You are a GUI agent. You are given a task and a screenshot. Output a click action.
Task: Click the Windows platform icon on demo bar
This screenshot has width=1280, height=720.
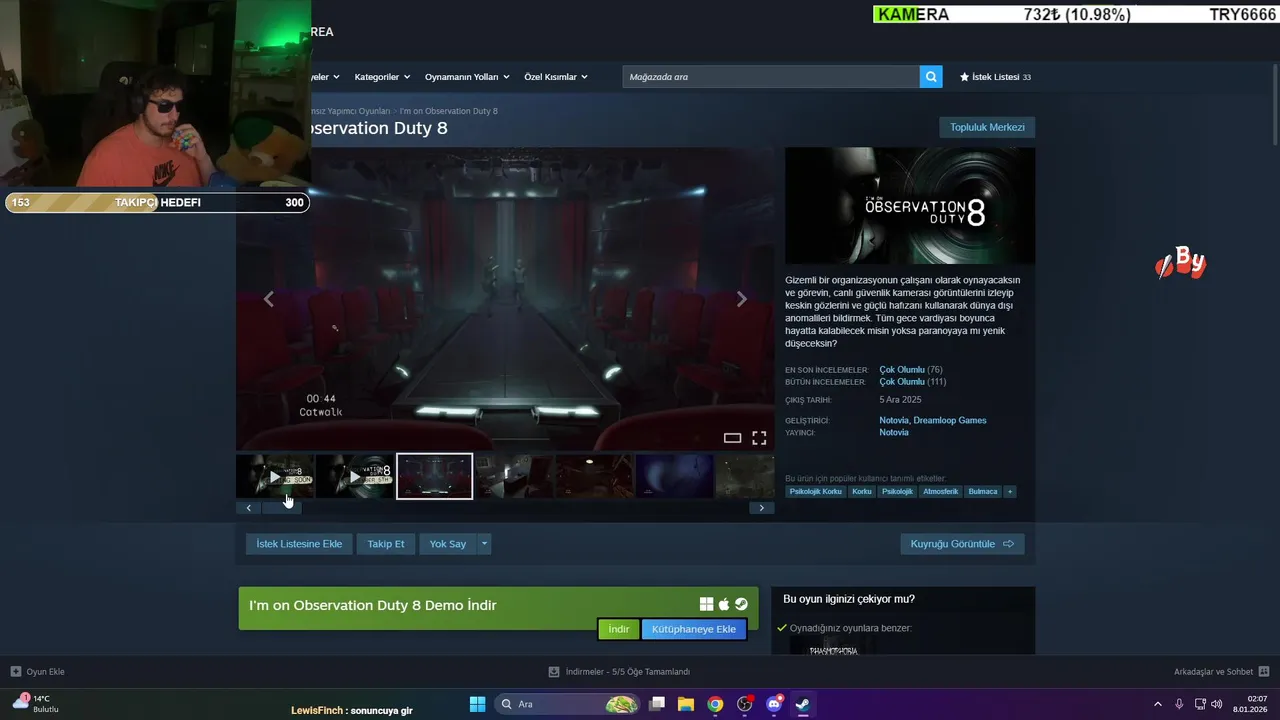coord(706,604)
